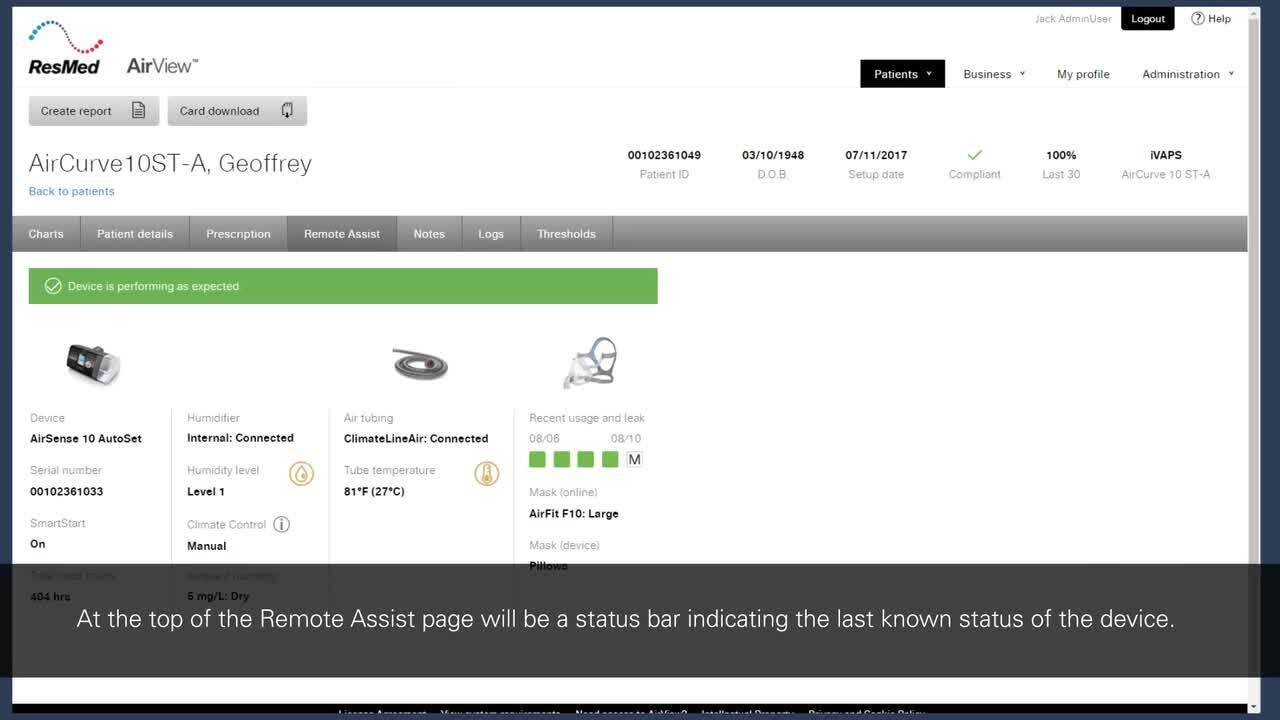1280x720 pixels.
Task: Expand the Patients dropdown menu
Action: [x=902, y=74]
